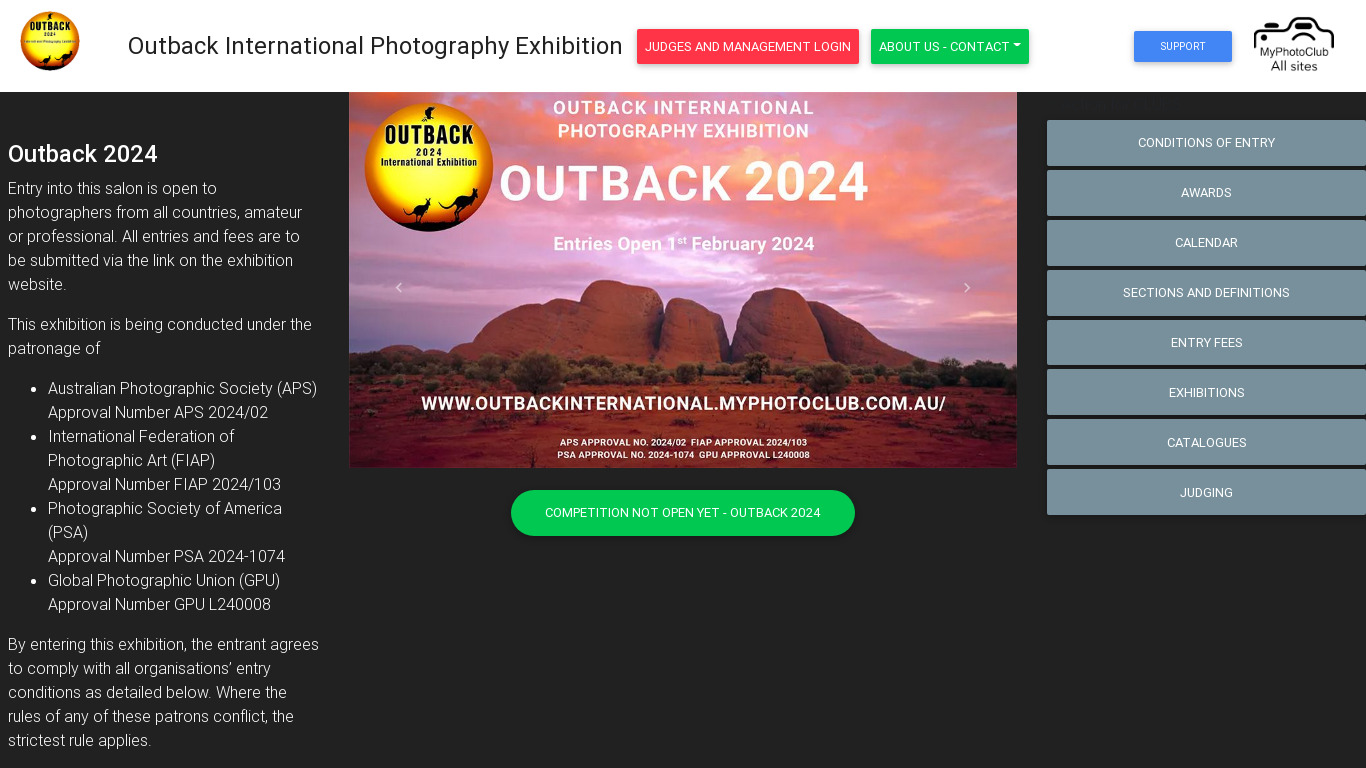
Task: Expand the About Us - Contact dropdown
Action: 949,47
